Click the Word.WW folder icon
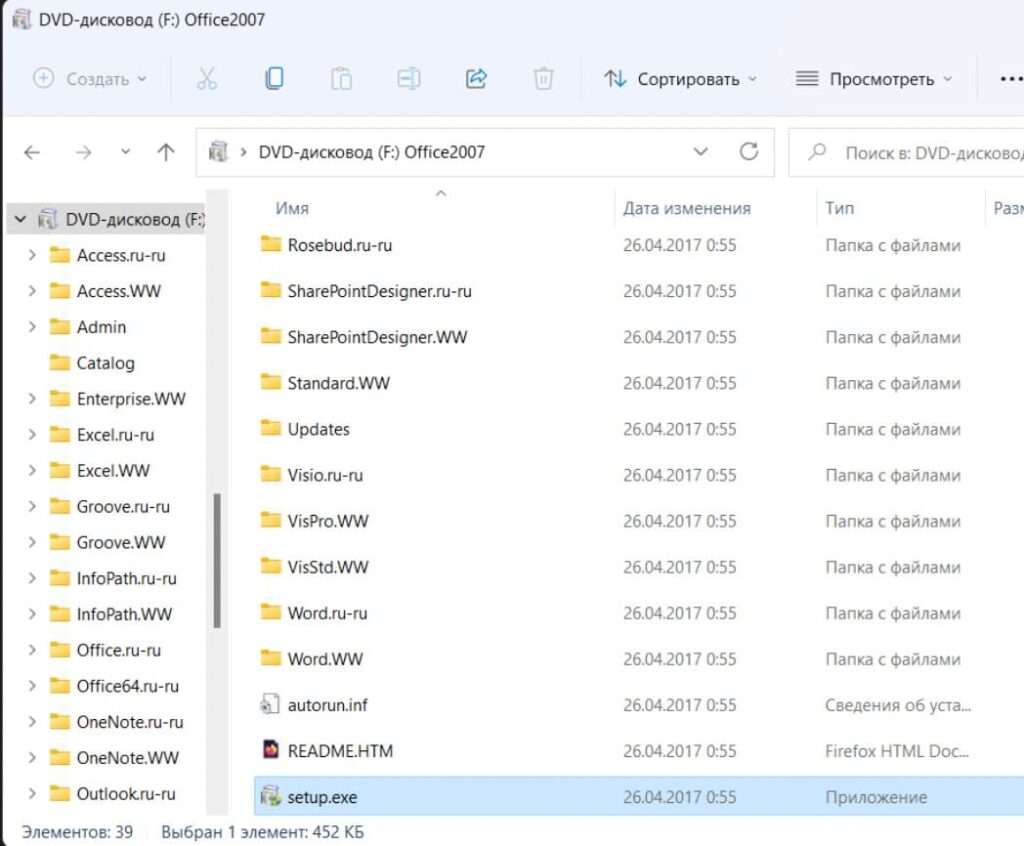The height and width of the screenshot is (846, 1024). pos(270,658)
